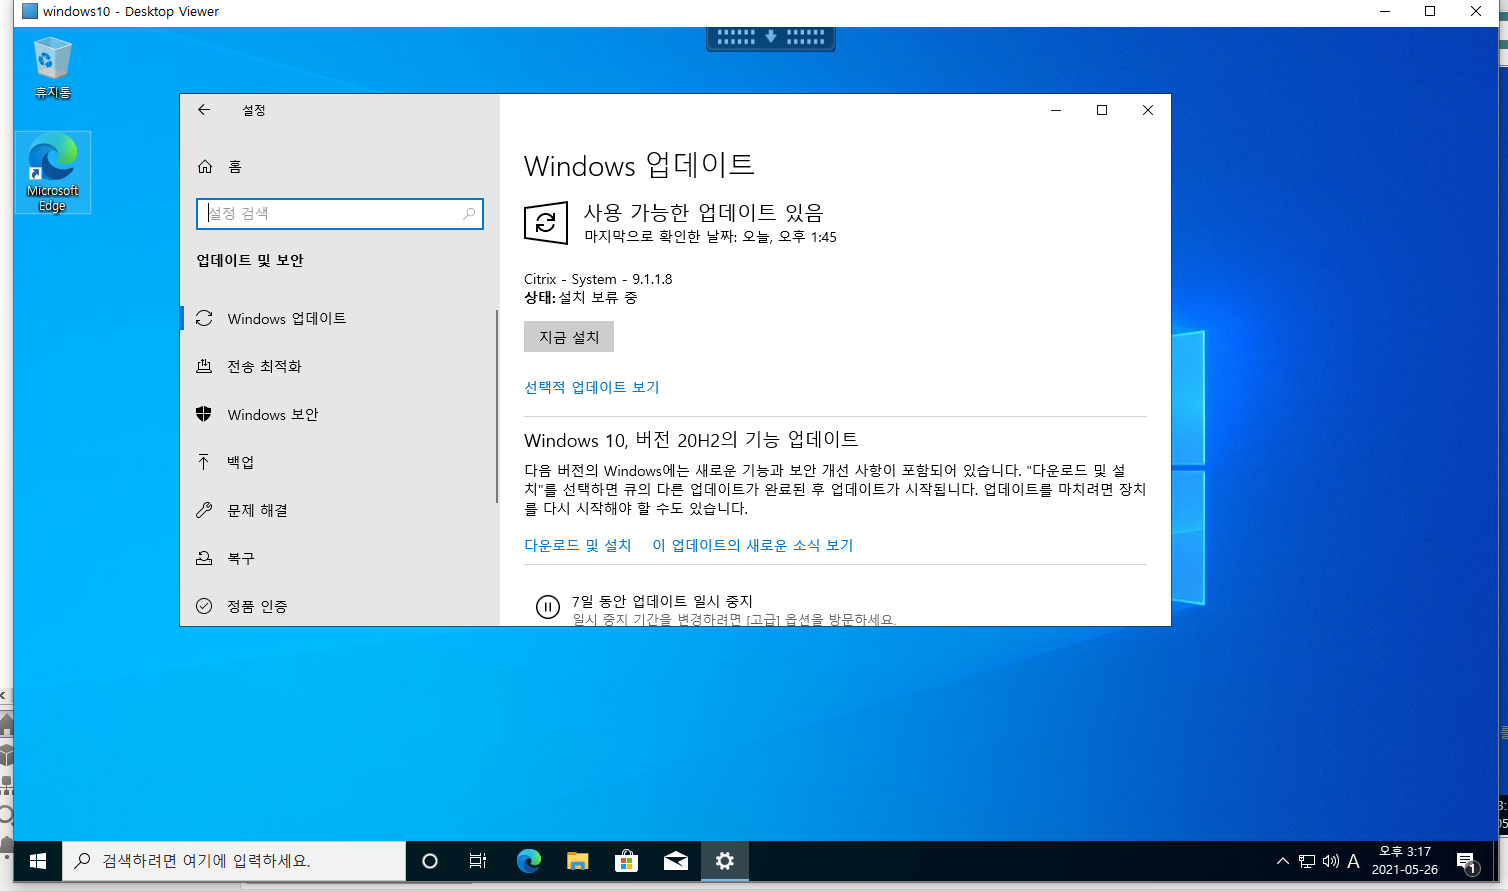Focus the Settings search field
Screen dimensions: 1508x892
tap(340, 213)
